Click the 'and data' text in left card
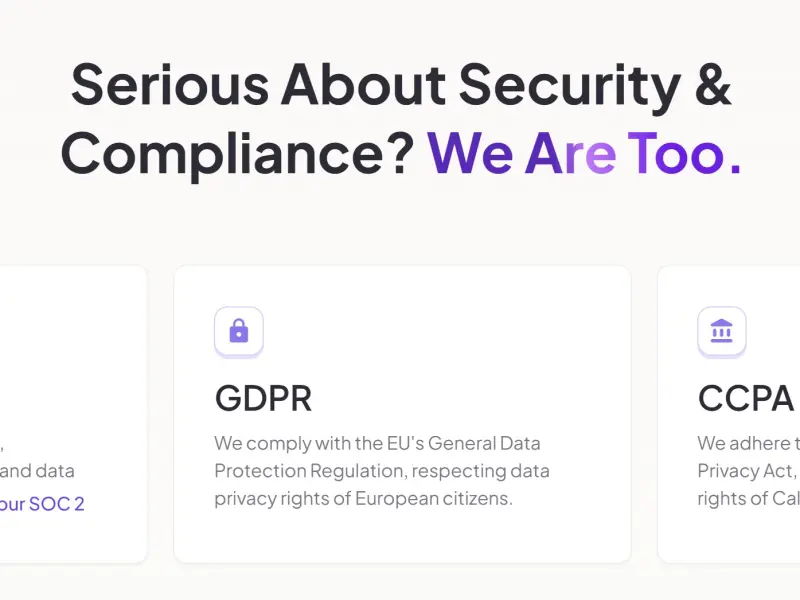The image size is (800, 600). (37, 470)
